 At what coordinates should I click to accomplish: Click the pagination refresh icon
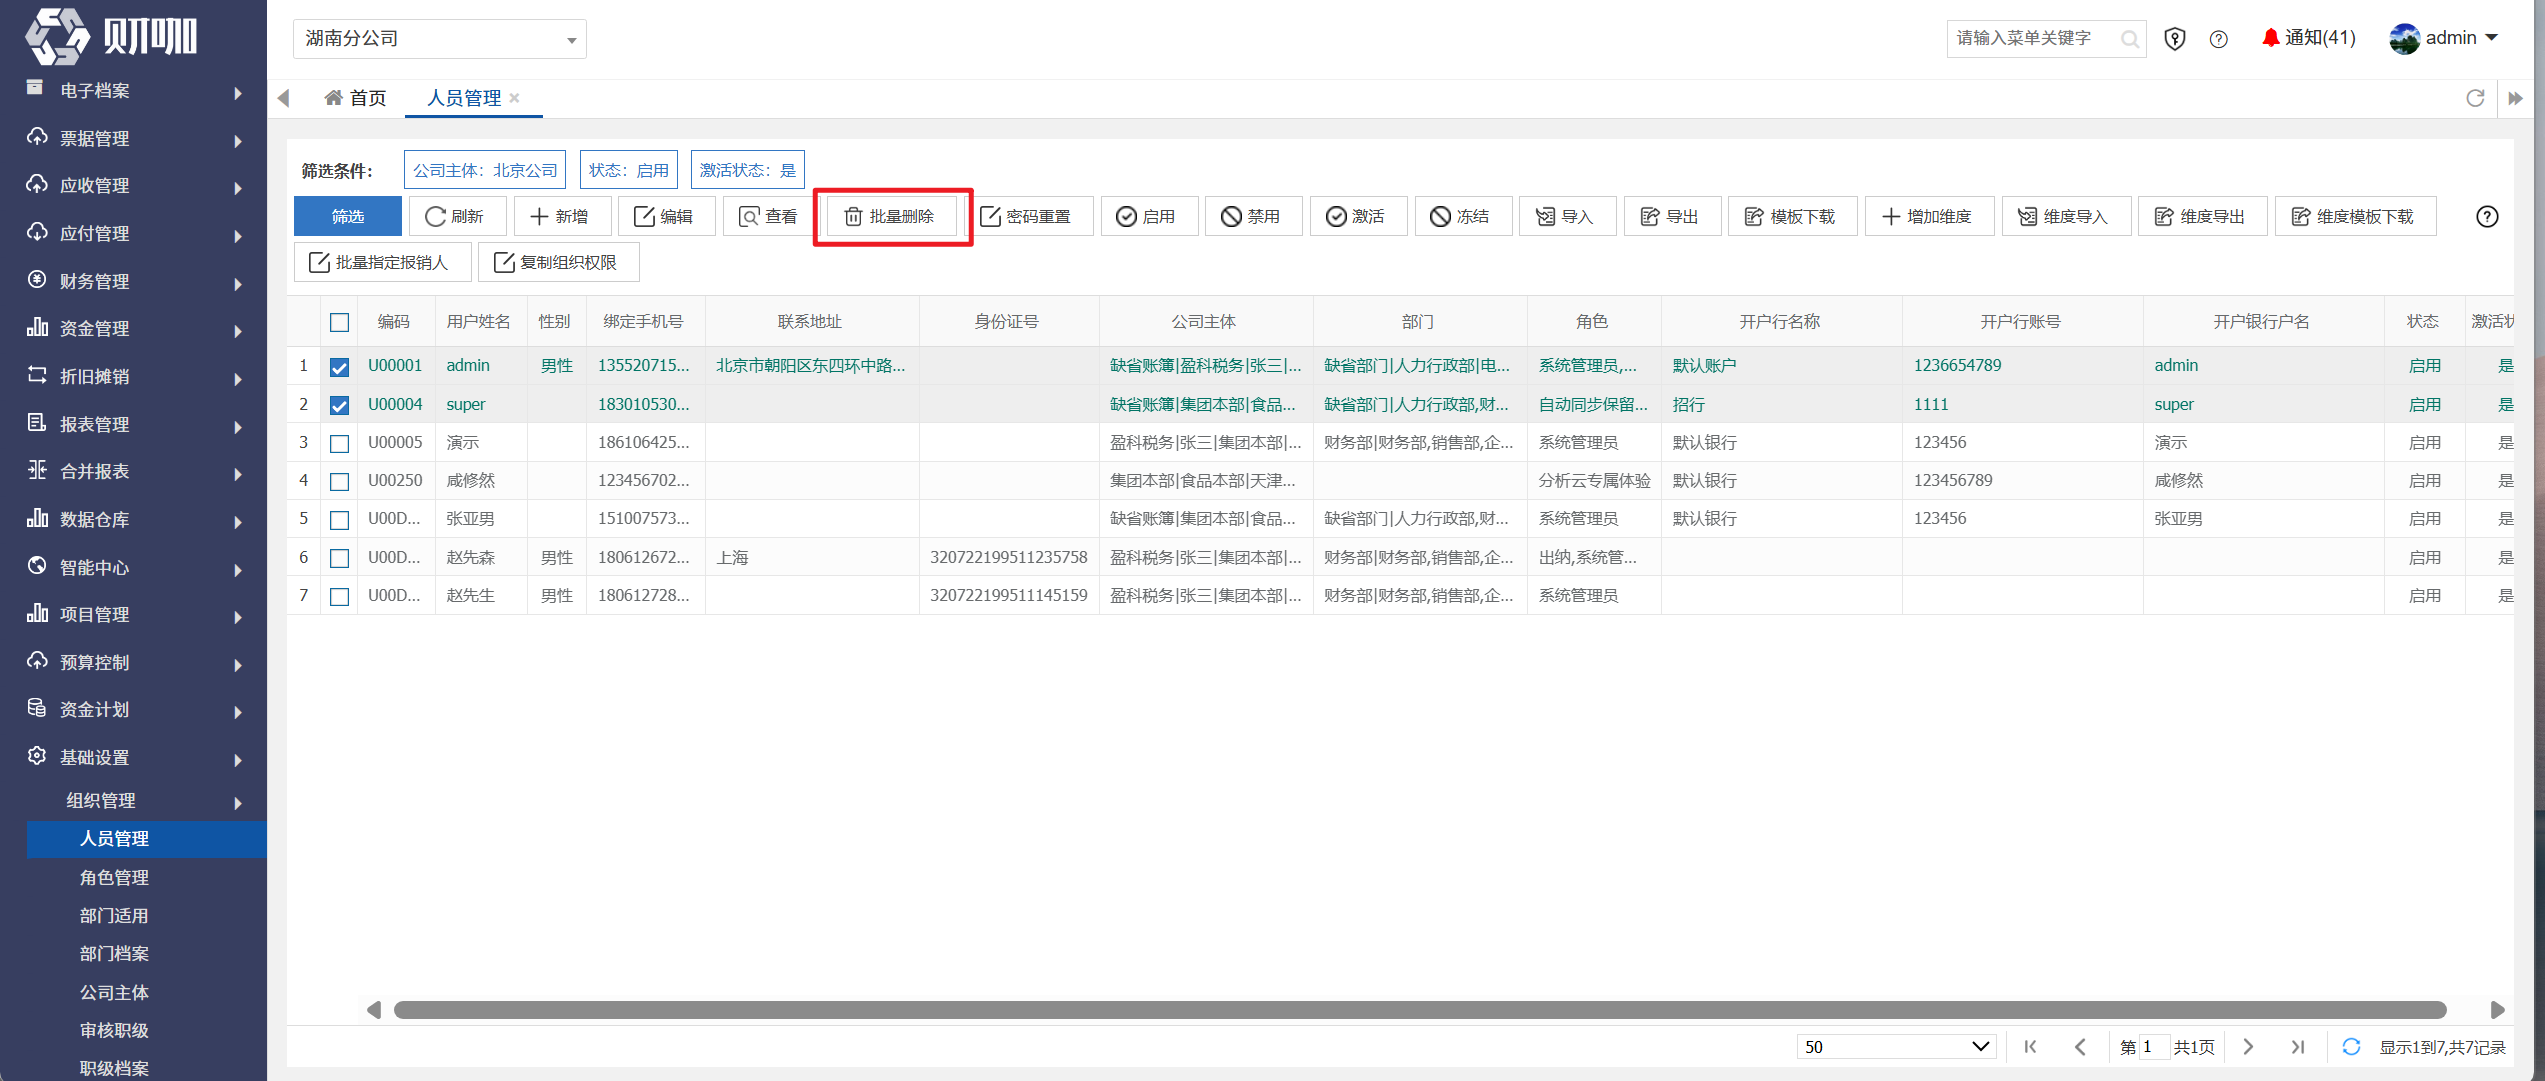[2351, 1046]
